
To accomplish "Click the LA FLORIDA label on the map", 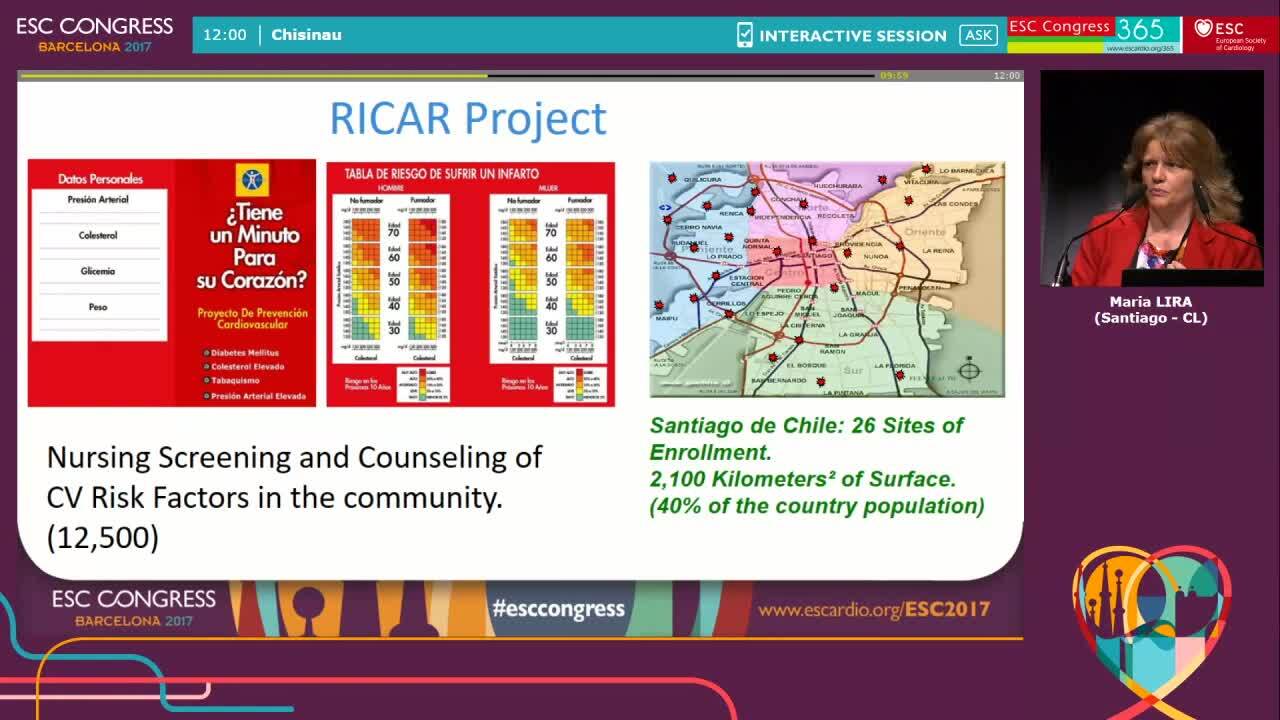I will 895,366.
